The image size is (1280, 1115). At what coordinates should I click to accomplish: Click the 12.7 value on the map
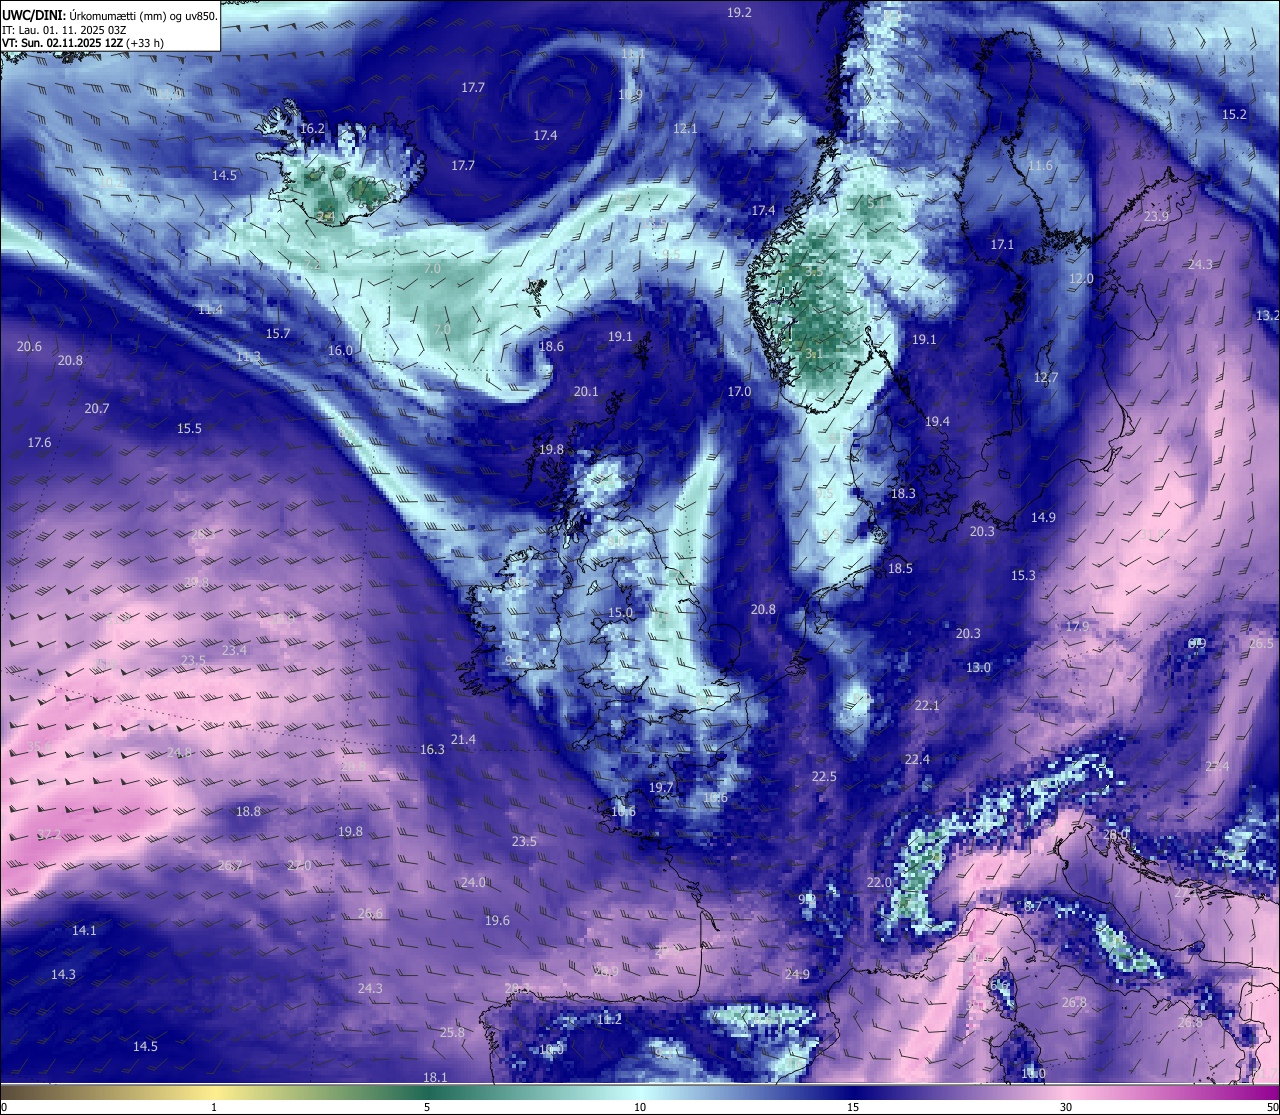[x=1045, y=377]
